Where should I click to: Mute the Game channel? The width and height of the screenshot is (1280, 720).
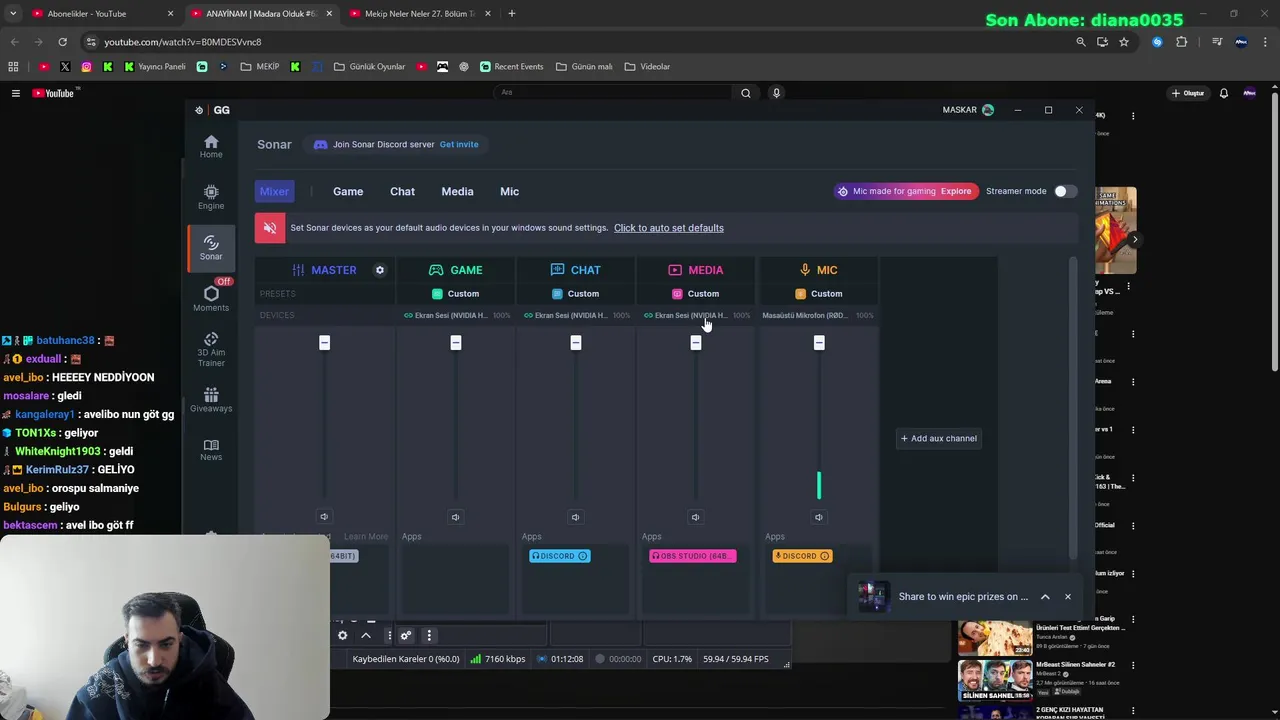455,517
